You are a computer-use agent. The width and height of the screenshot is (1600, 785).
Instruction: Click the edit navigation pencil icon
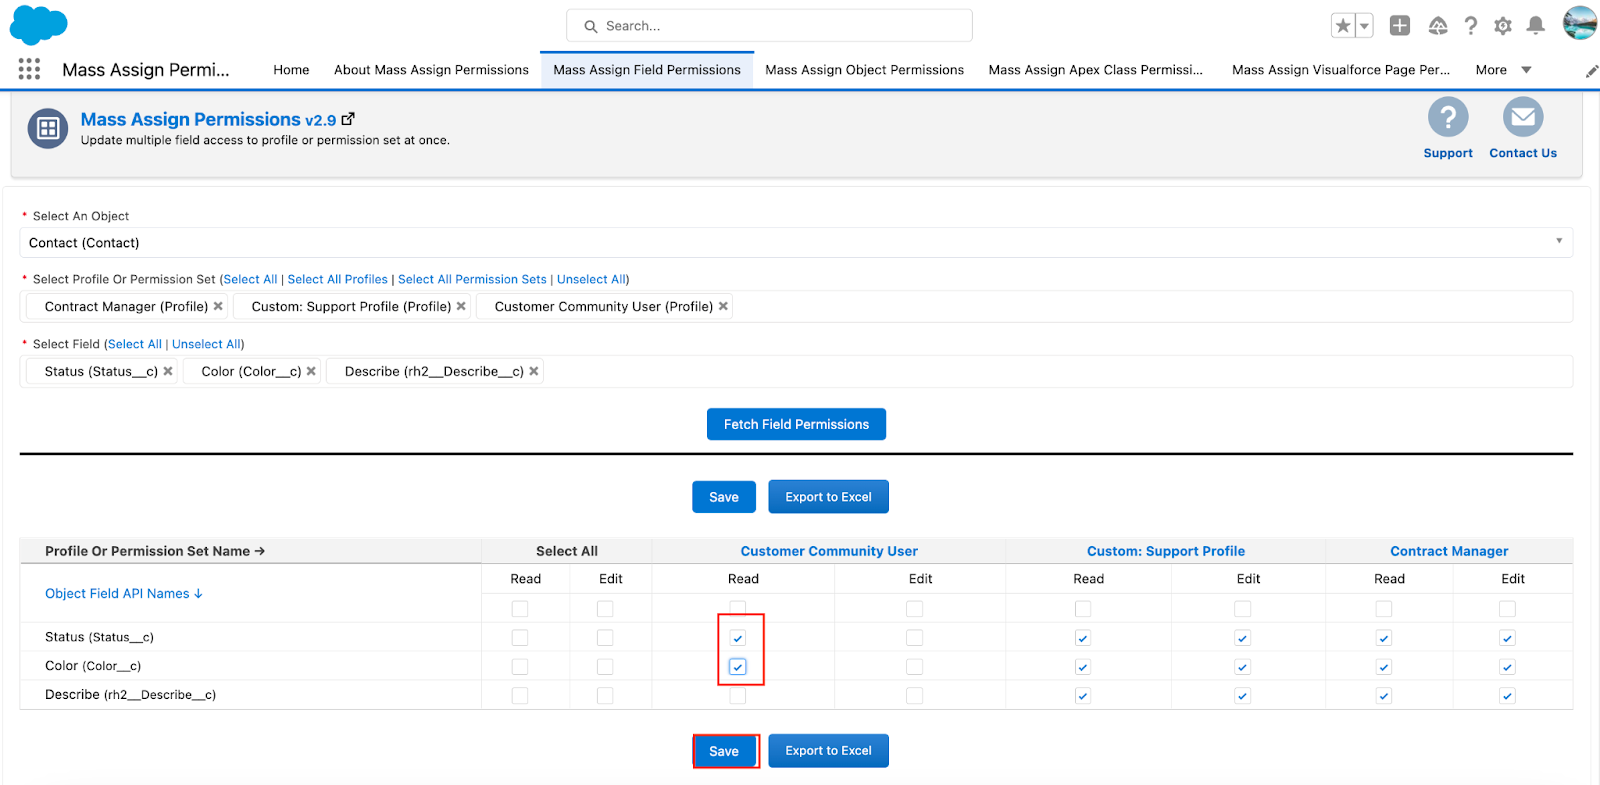pyautogui.click(x=1591, y=71)
